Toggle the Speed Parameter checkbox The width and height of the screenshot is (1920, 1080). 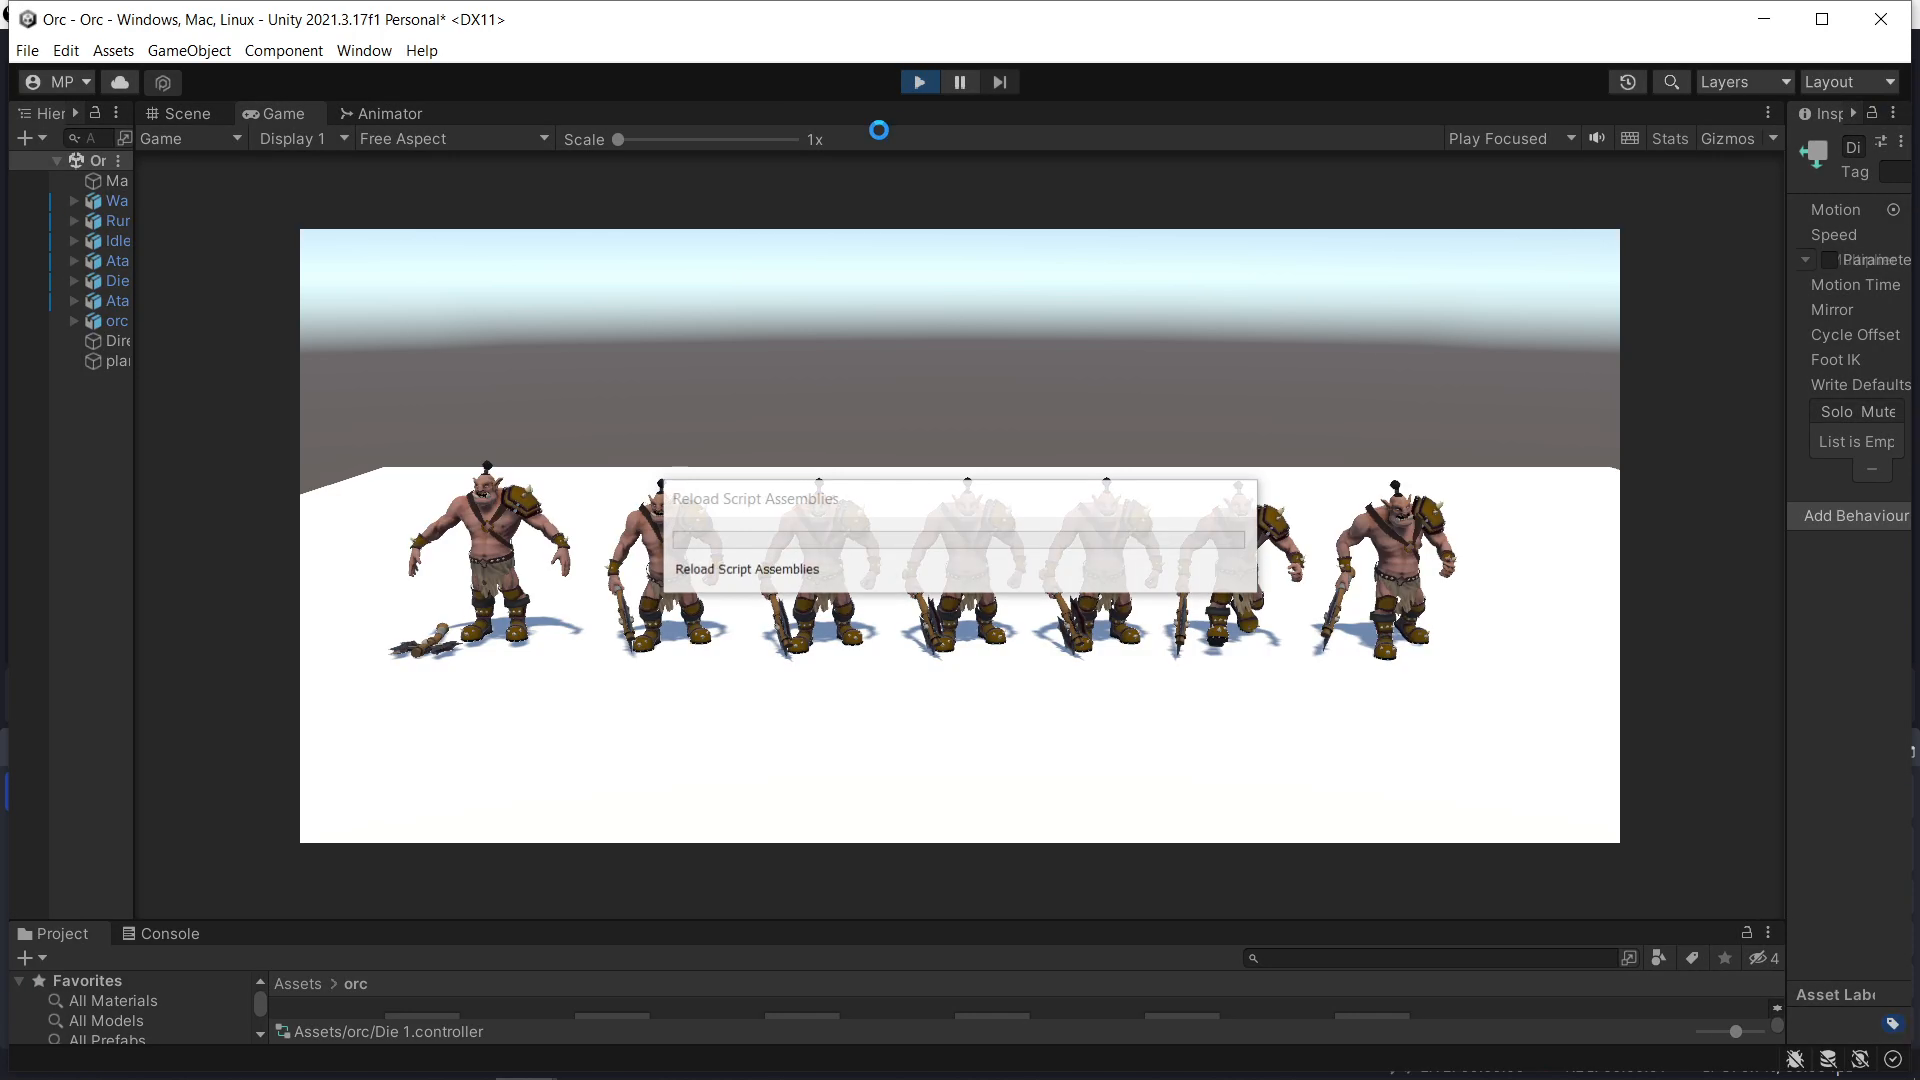click(1829, 260)
